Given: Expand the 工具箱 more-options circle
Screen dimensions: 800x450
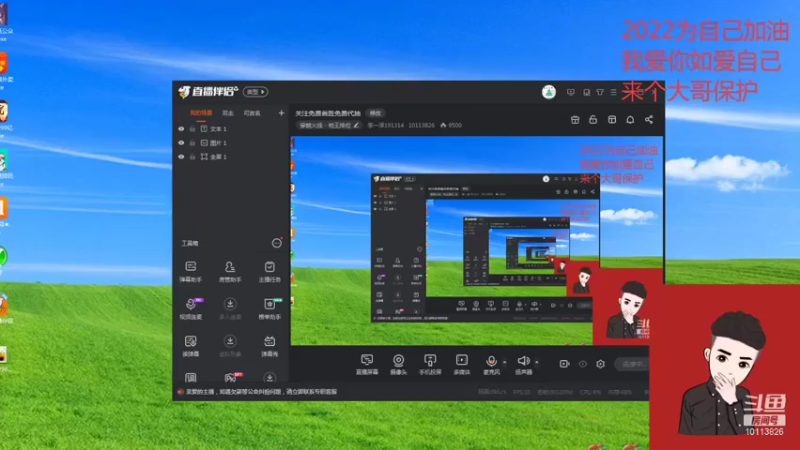Looking at the screenshot, I should point(277,243).
